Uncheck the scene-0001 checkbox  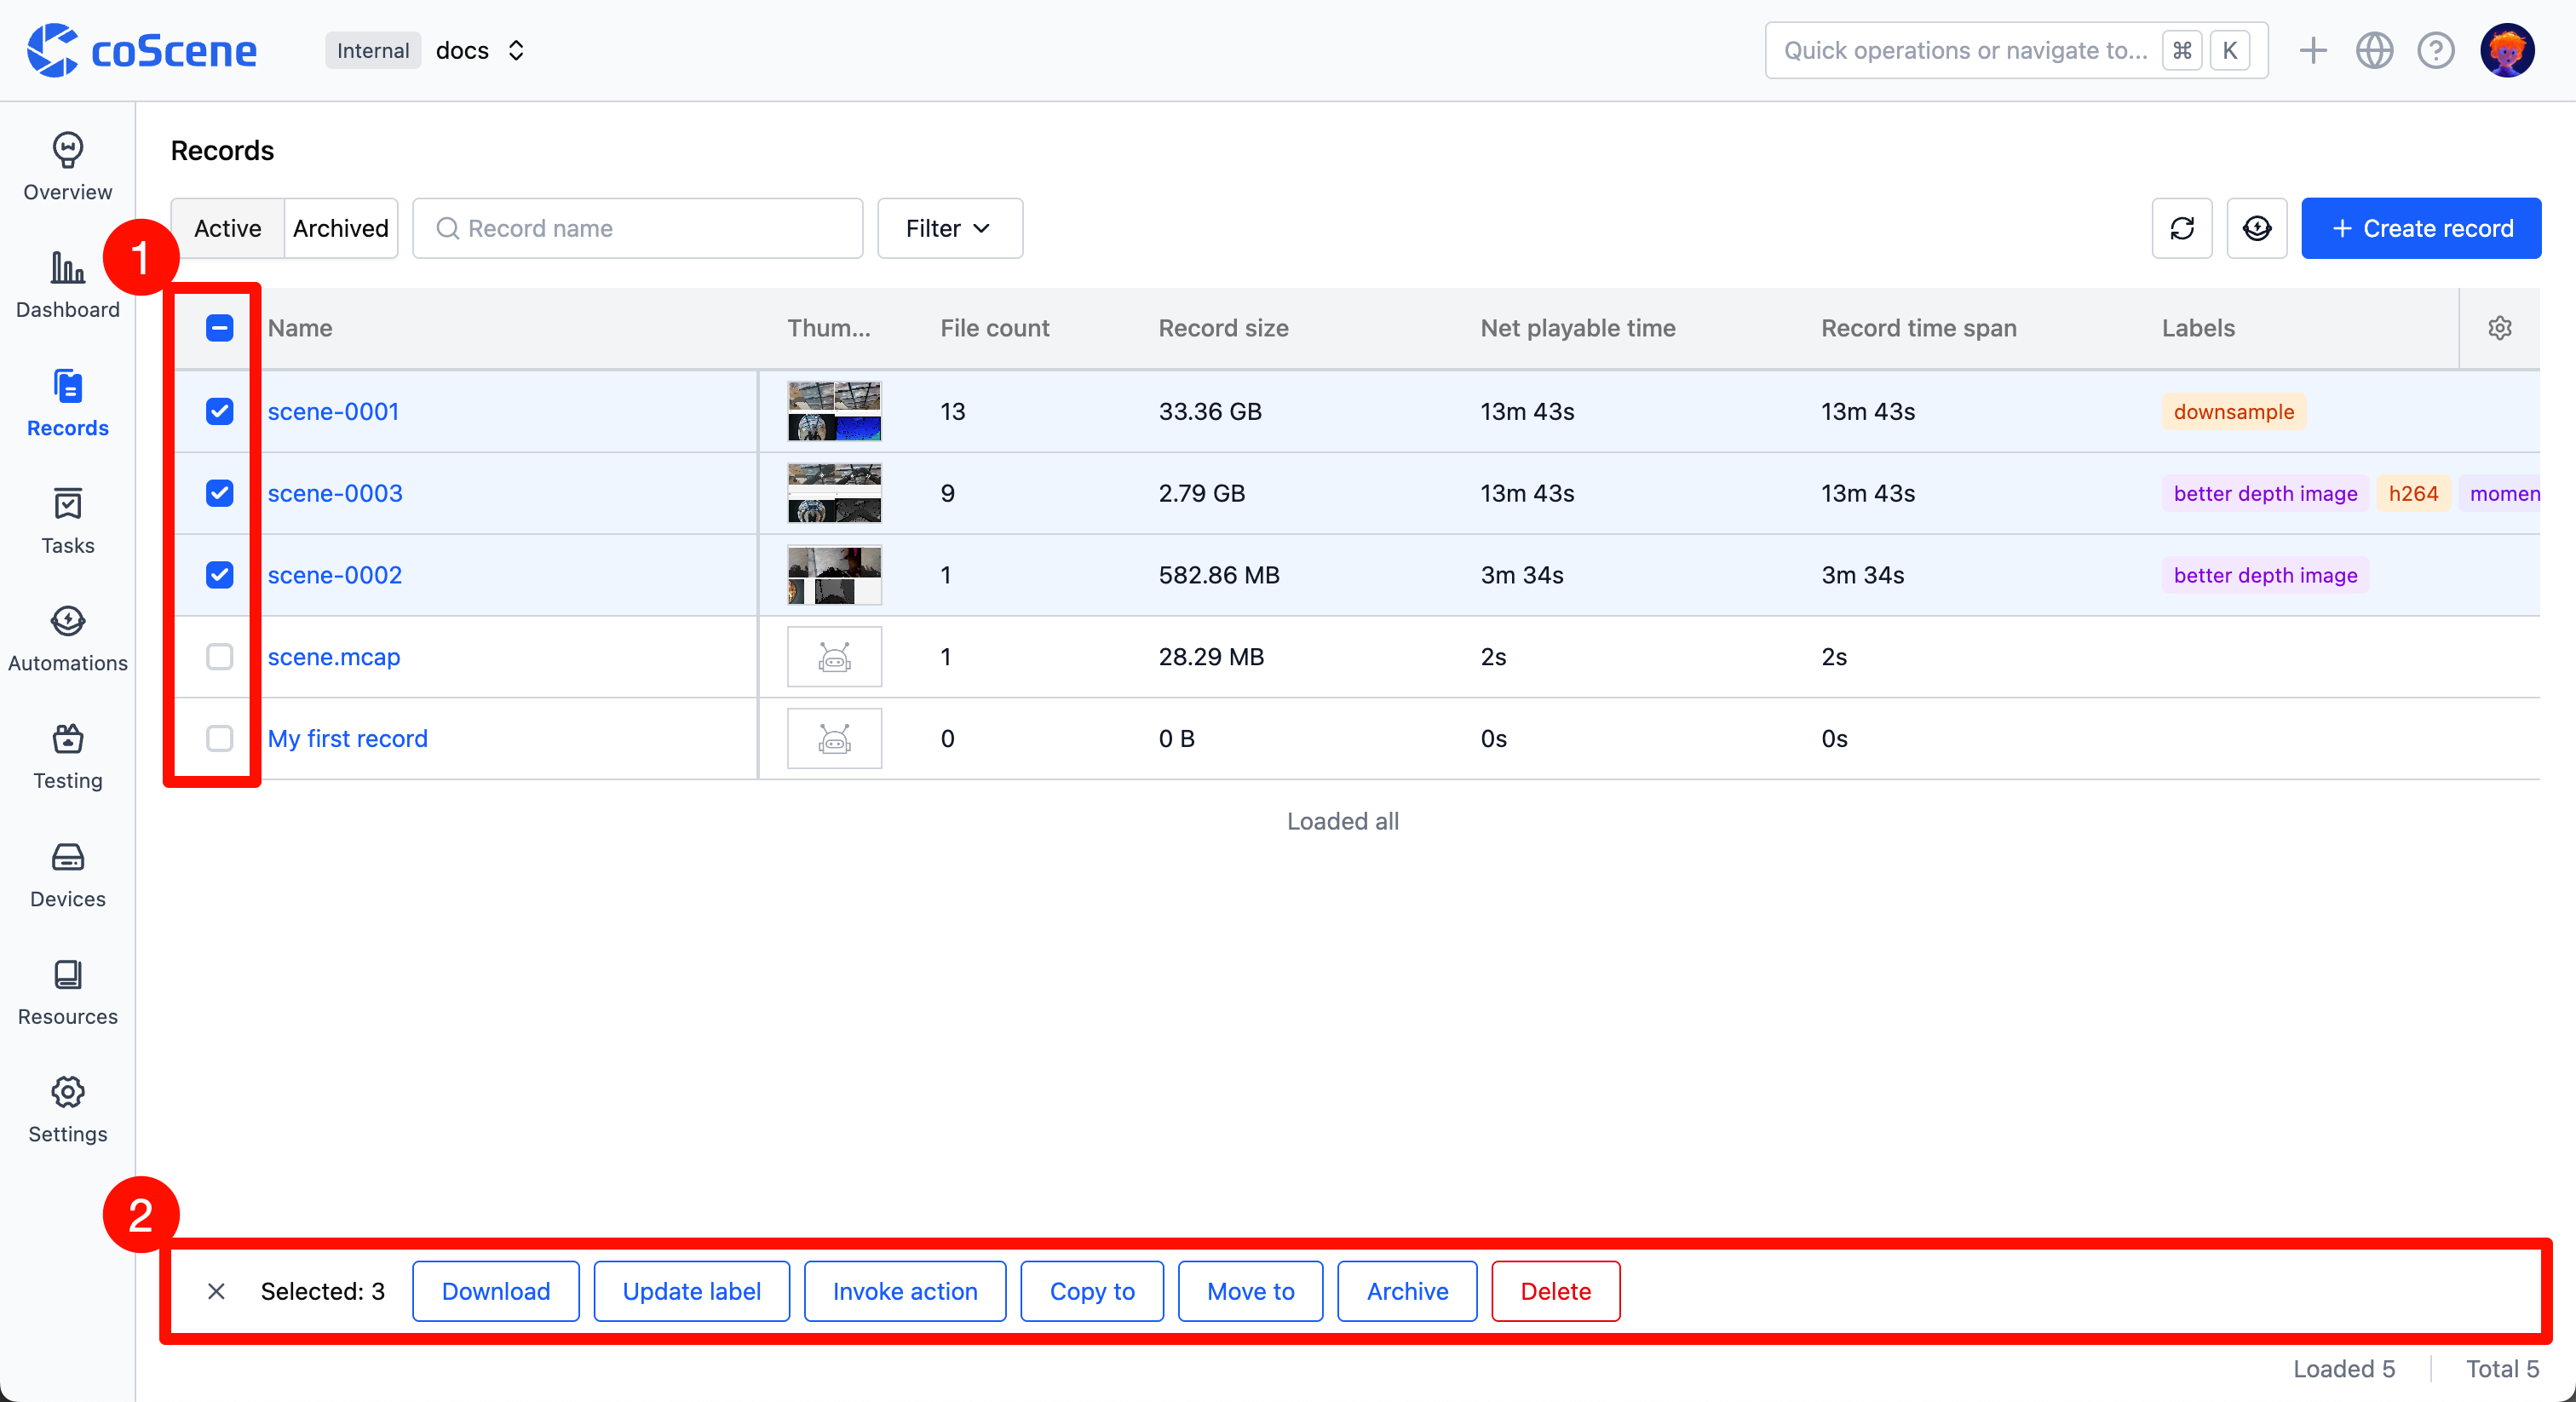coord(219,411)
